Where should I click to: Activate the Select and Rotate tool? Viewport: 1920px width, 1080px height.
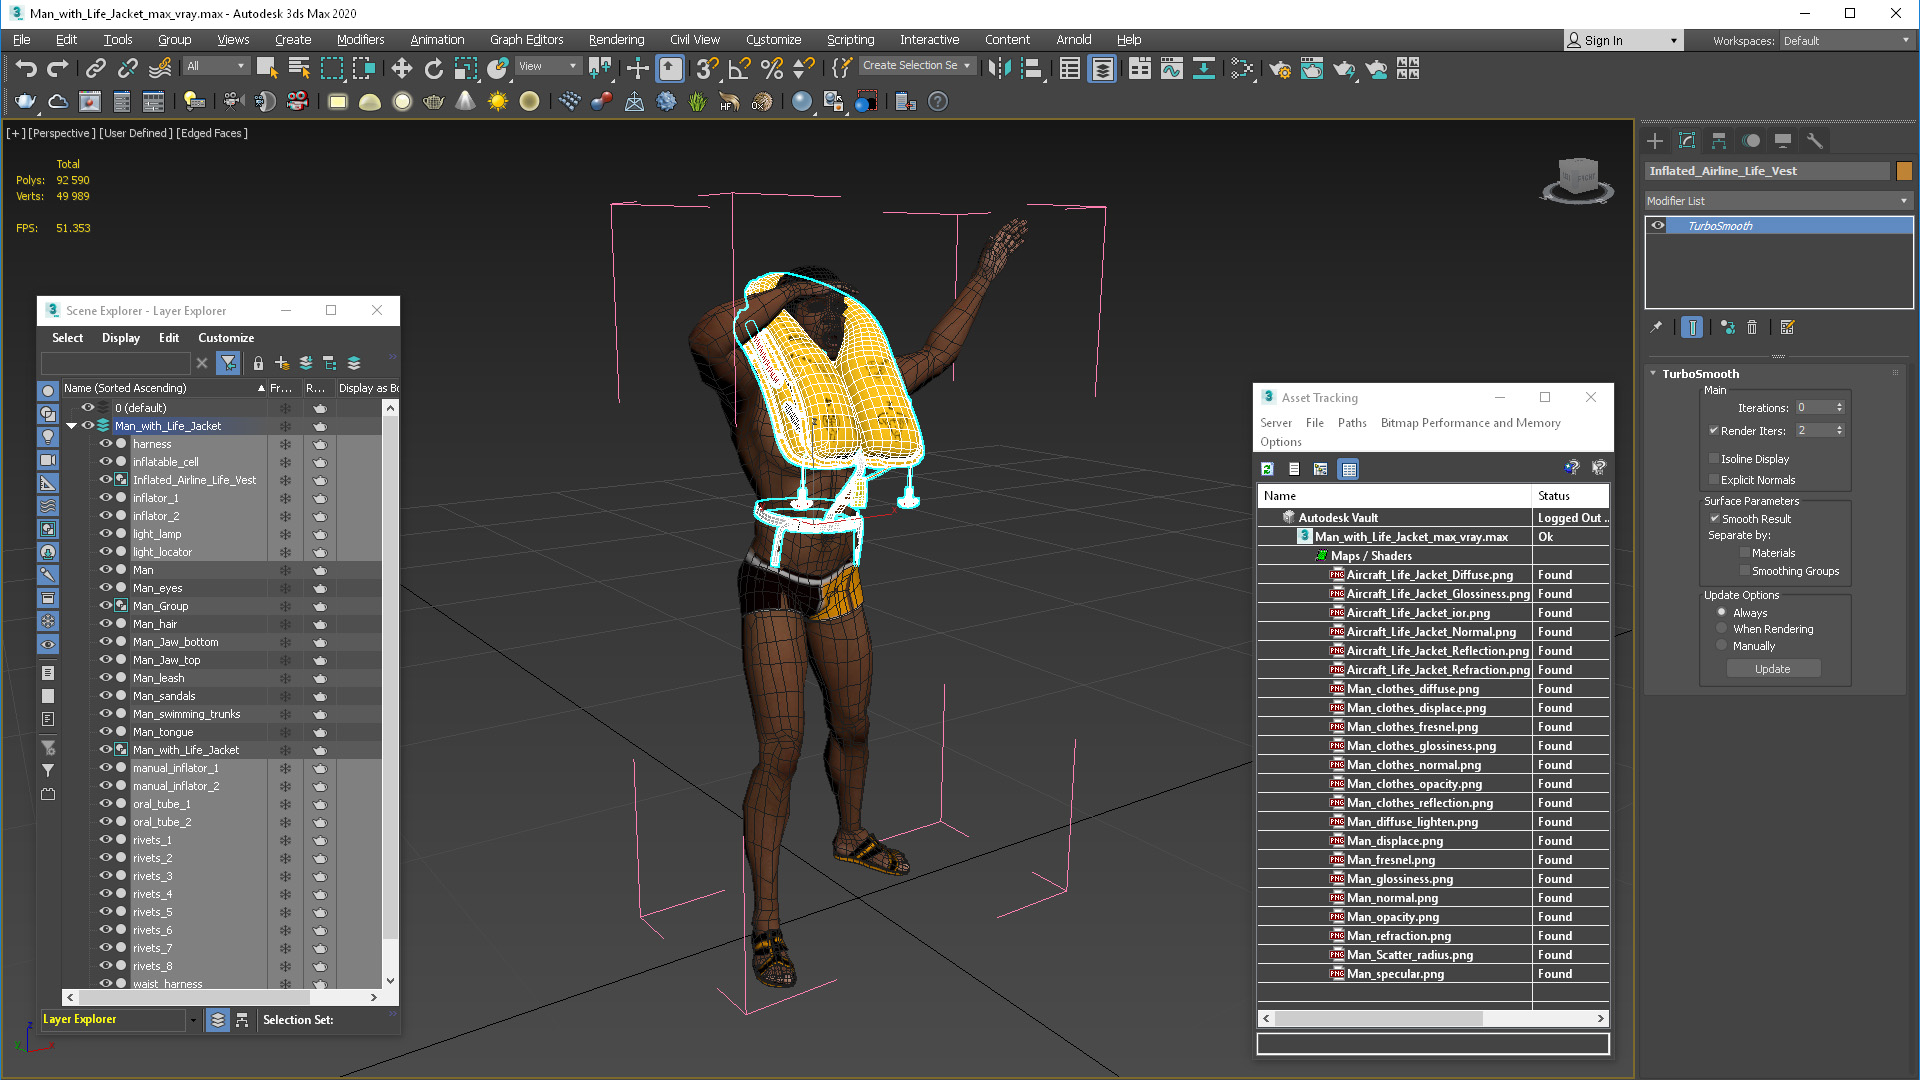coord(433,68)
